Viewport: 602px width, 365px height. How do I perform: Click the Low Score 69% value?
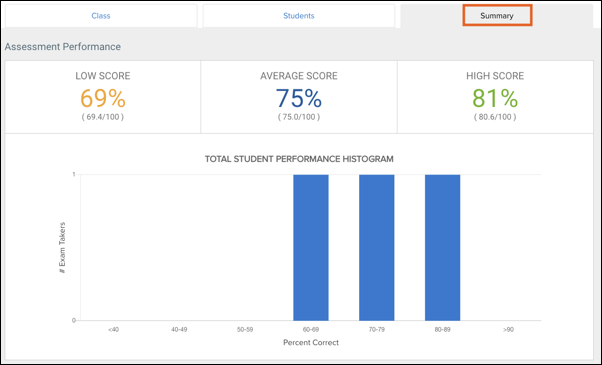coord(103,98)
